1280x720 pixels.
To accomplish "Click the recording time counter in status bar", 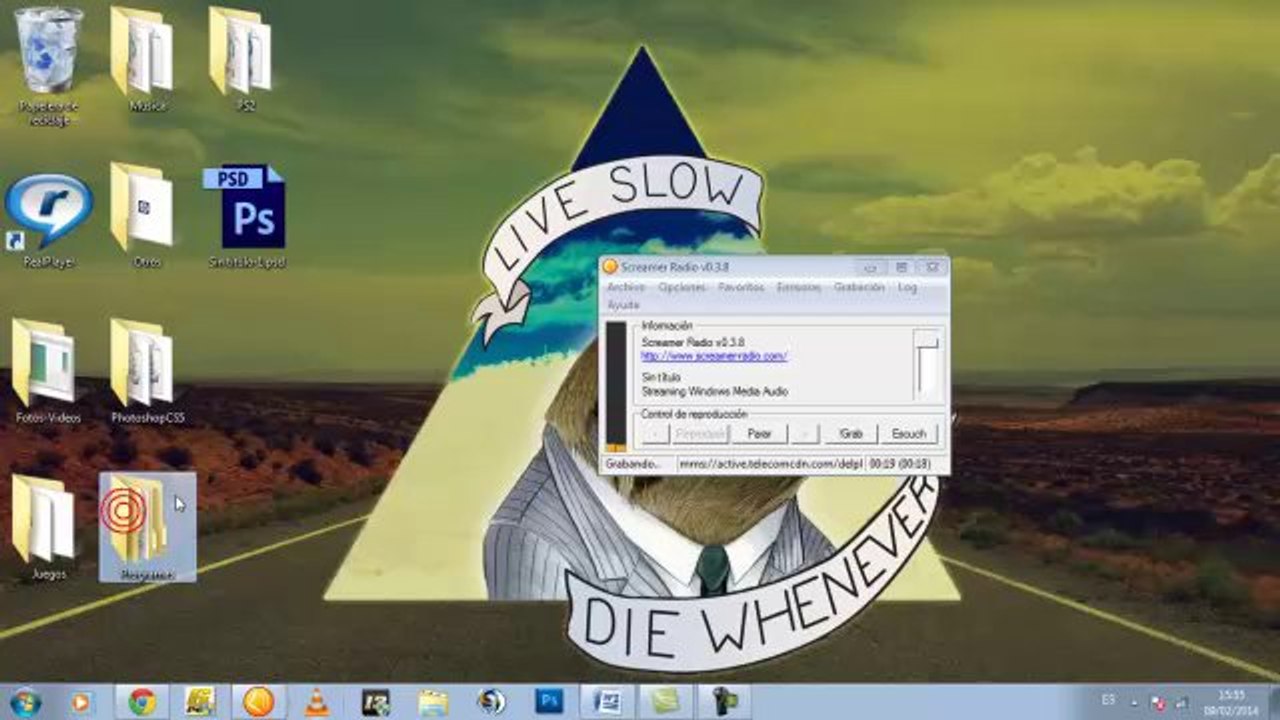I will click(x=900, y=464).
